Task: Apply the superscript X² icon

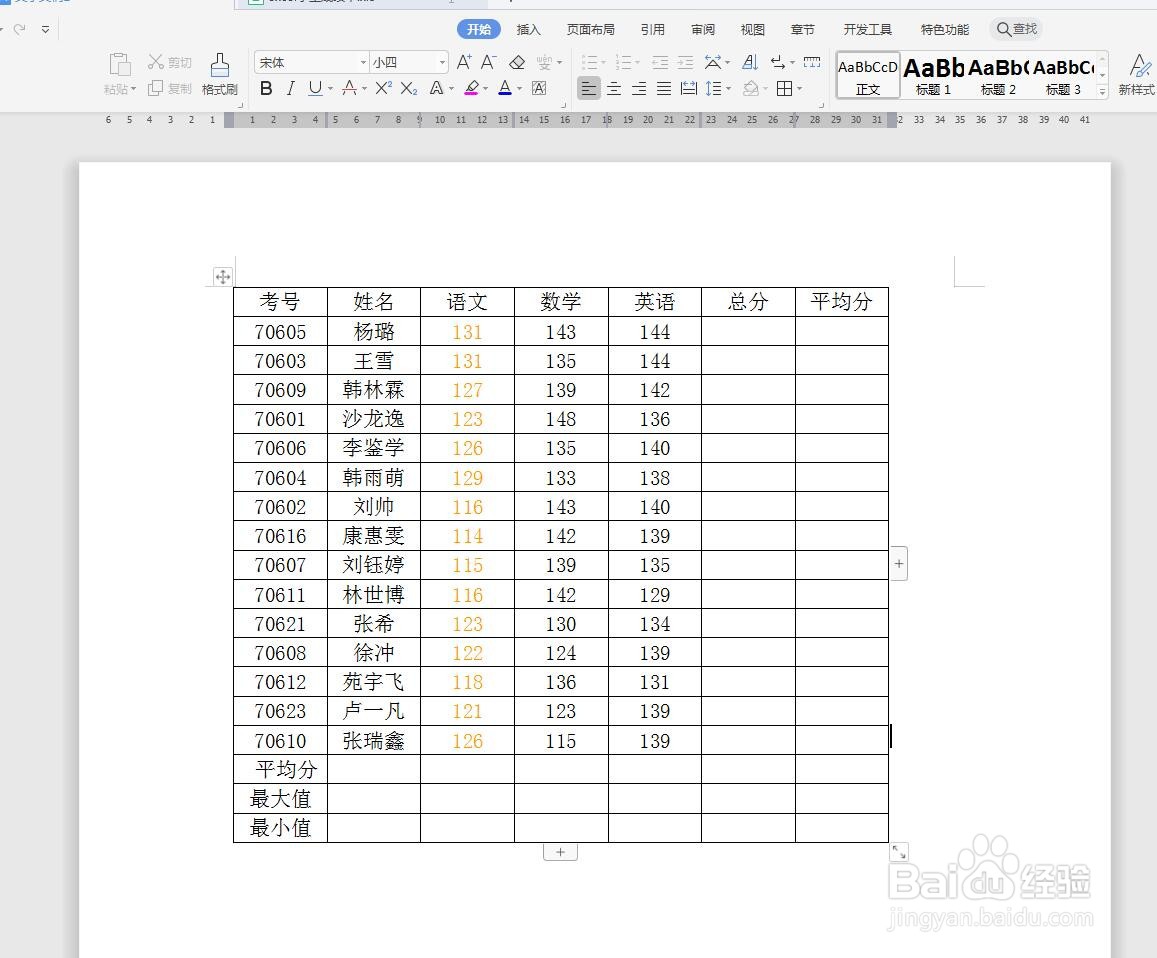Action: (x=381, y=89)
